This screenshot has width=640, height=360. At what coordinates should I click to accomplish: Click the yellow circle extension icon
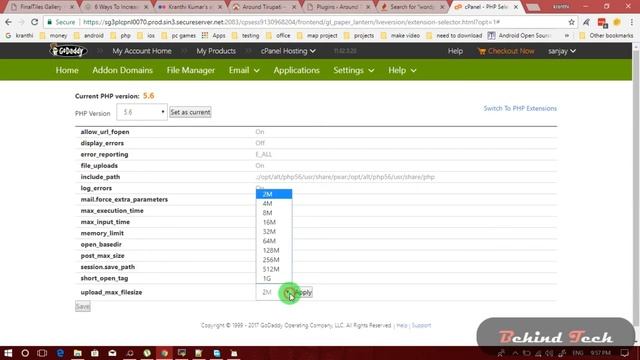pyautogui.click(x=617, y=22)
